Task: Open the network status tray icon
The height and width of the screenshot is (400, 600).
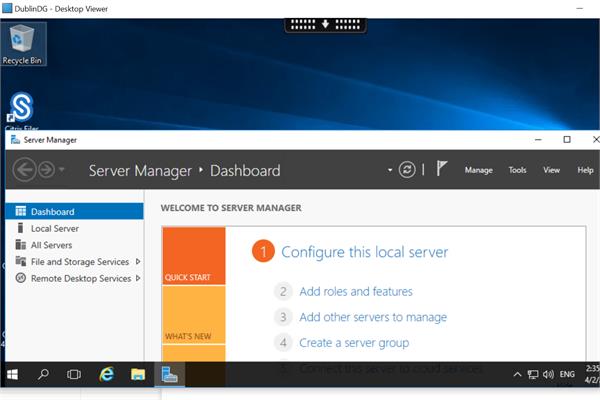Action: [x=533, y=374]
